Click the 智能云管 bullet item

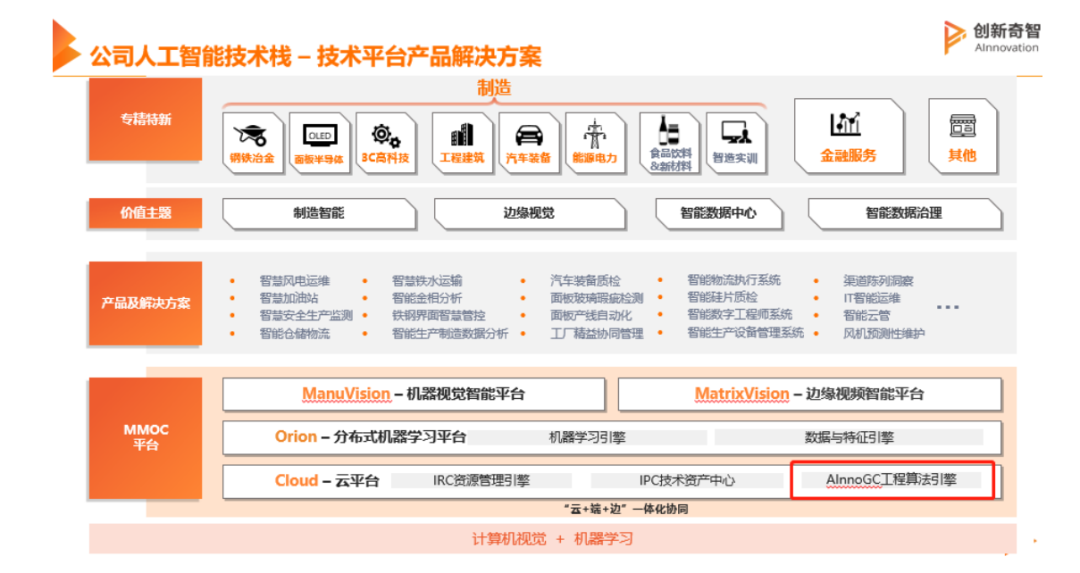(866, 315)
